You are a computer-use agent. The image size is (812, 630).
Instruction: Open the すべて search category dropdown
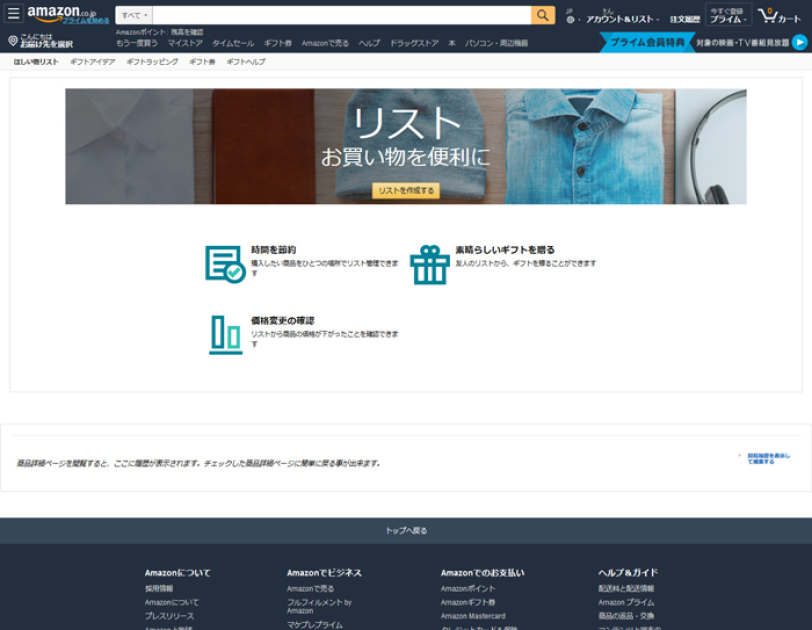tap(134, 16)
